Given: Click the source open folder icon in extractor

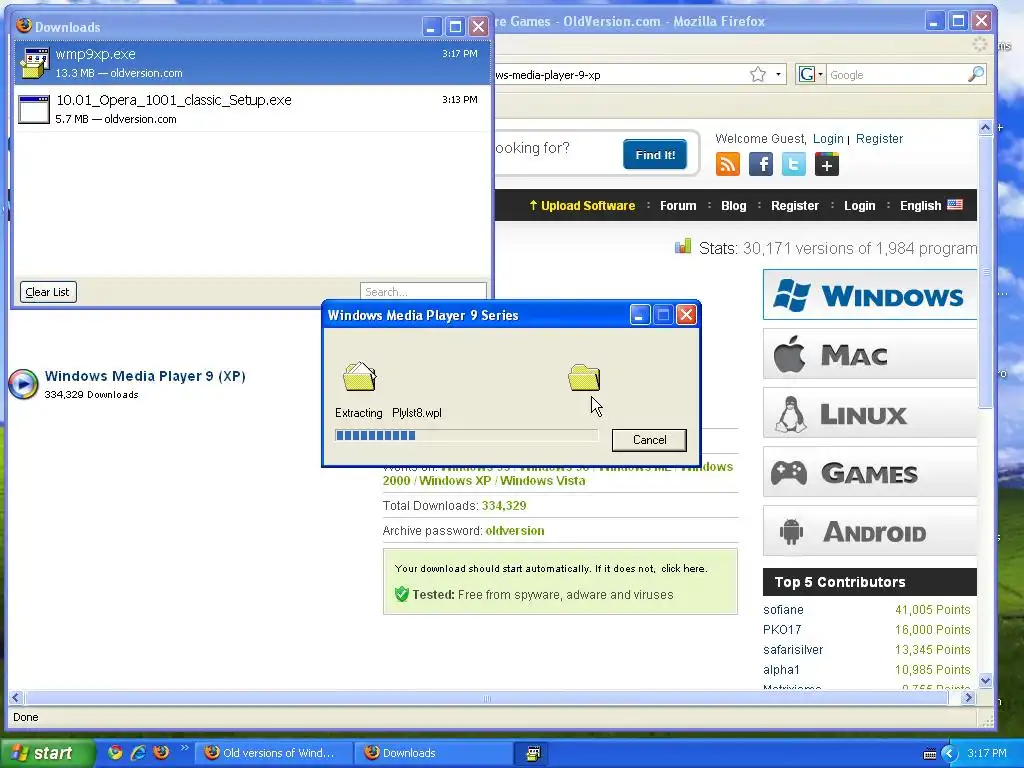Looking at the screenshot, I should coord(359,377).
